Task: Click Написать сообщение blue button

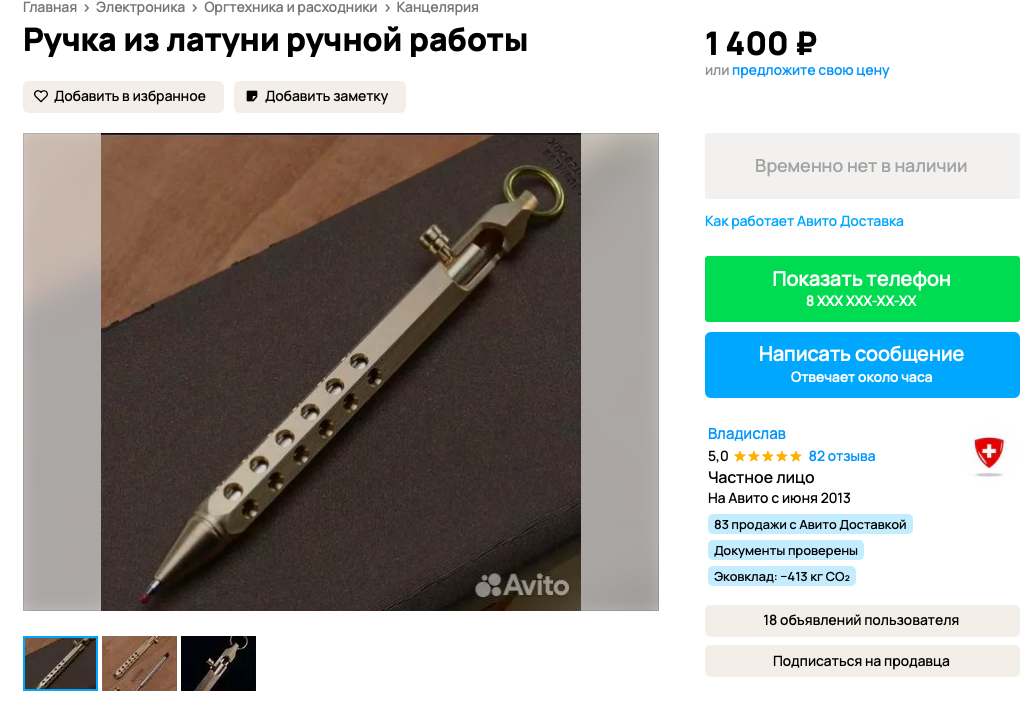Action: pyautogui.click(x=862, y=365)
